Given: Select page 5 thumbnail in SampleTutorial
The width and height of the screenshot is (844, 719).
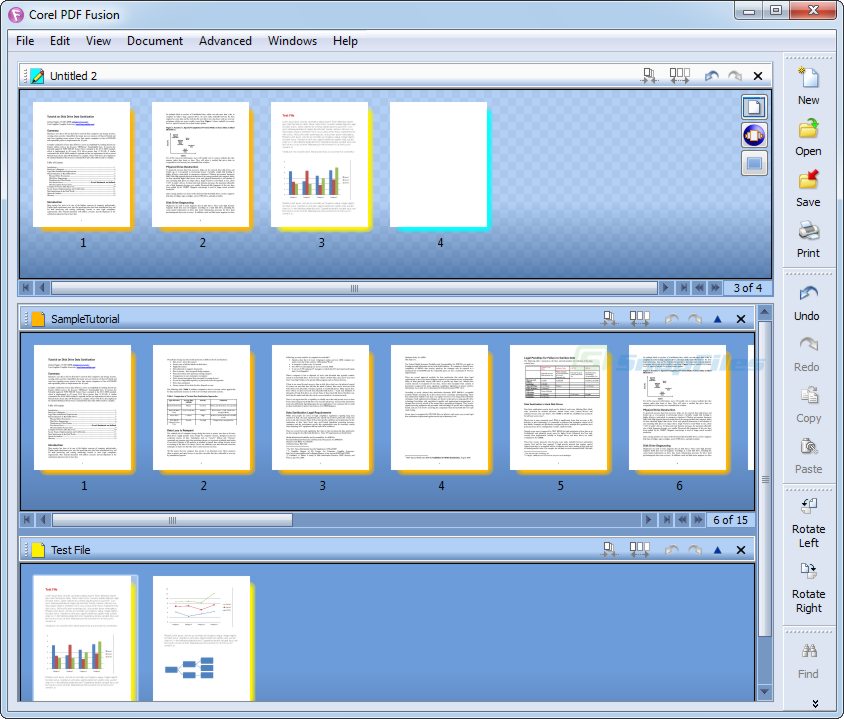Looking at the screenshot, I should coord(560,408).
